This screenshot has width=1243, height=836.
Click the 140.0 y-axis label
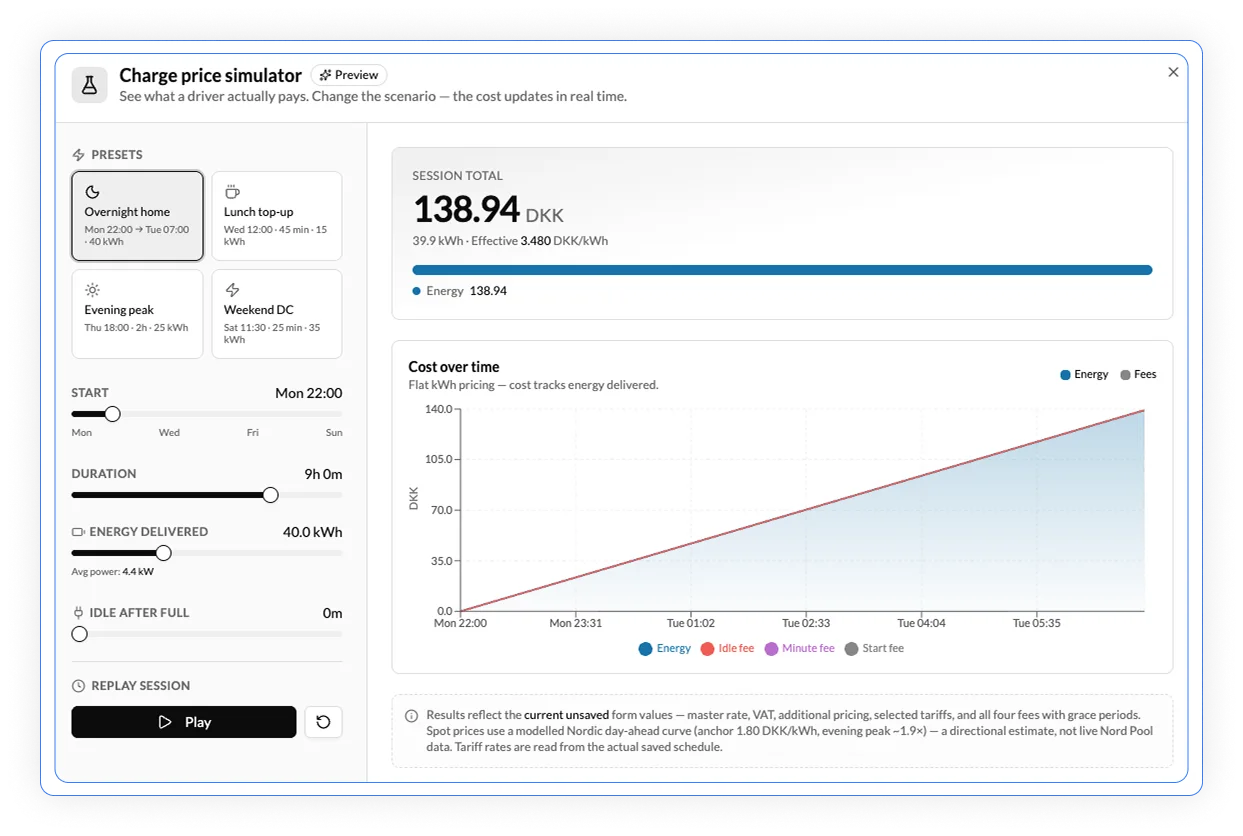coord(439,409)
